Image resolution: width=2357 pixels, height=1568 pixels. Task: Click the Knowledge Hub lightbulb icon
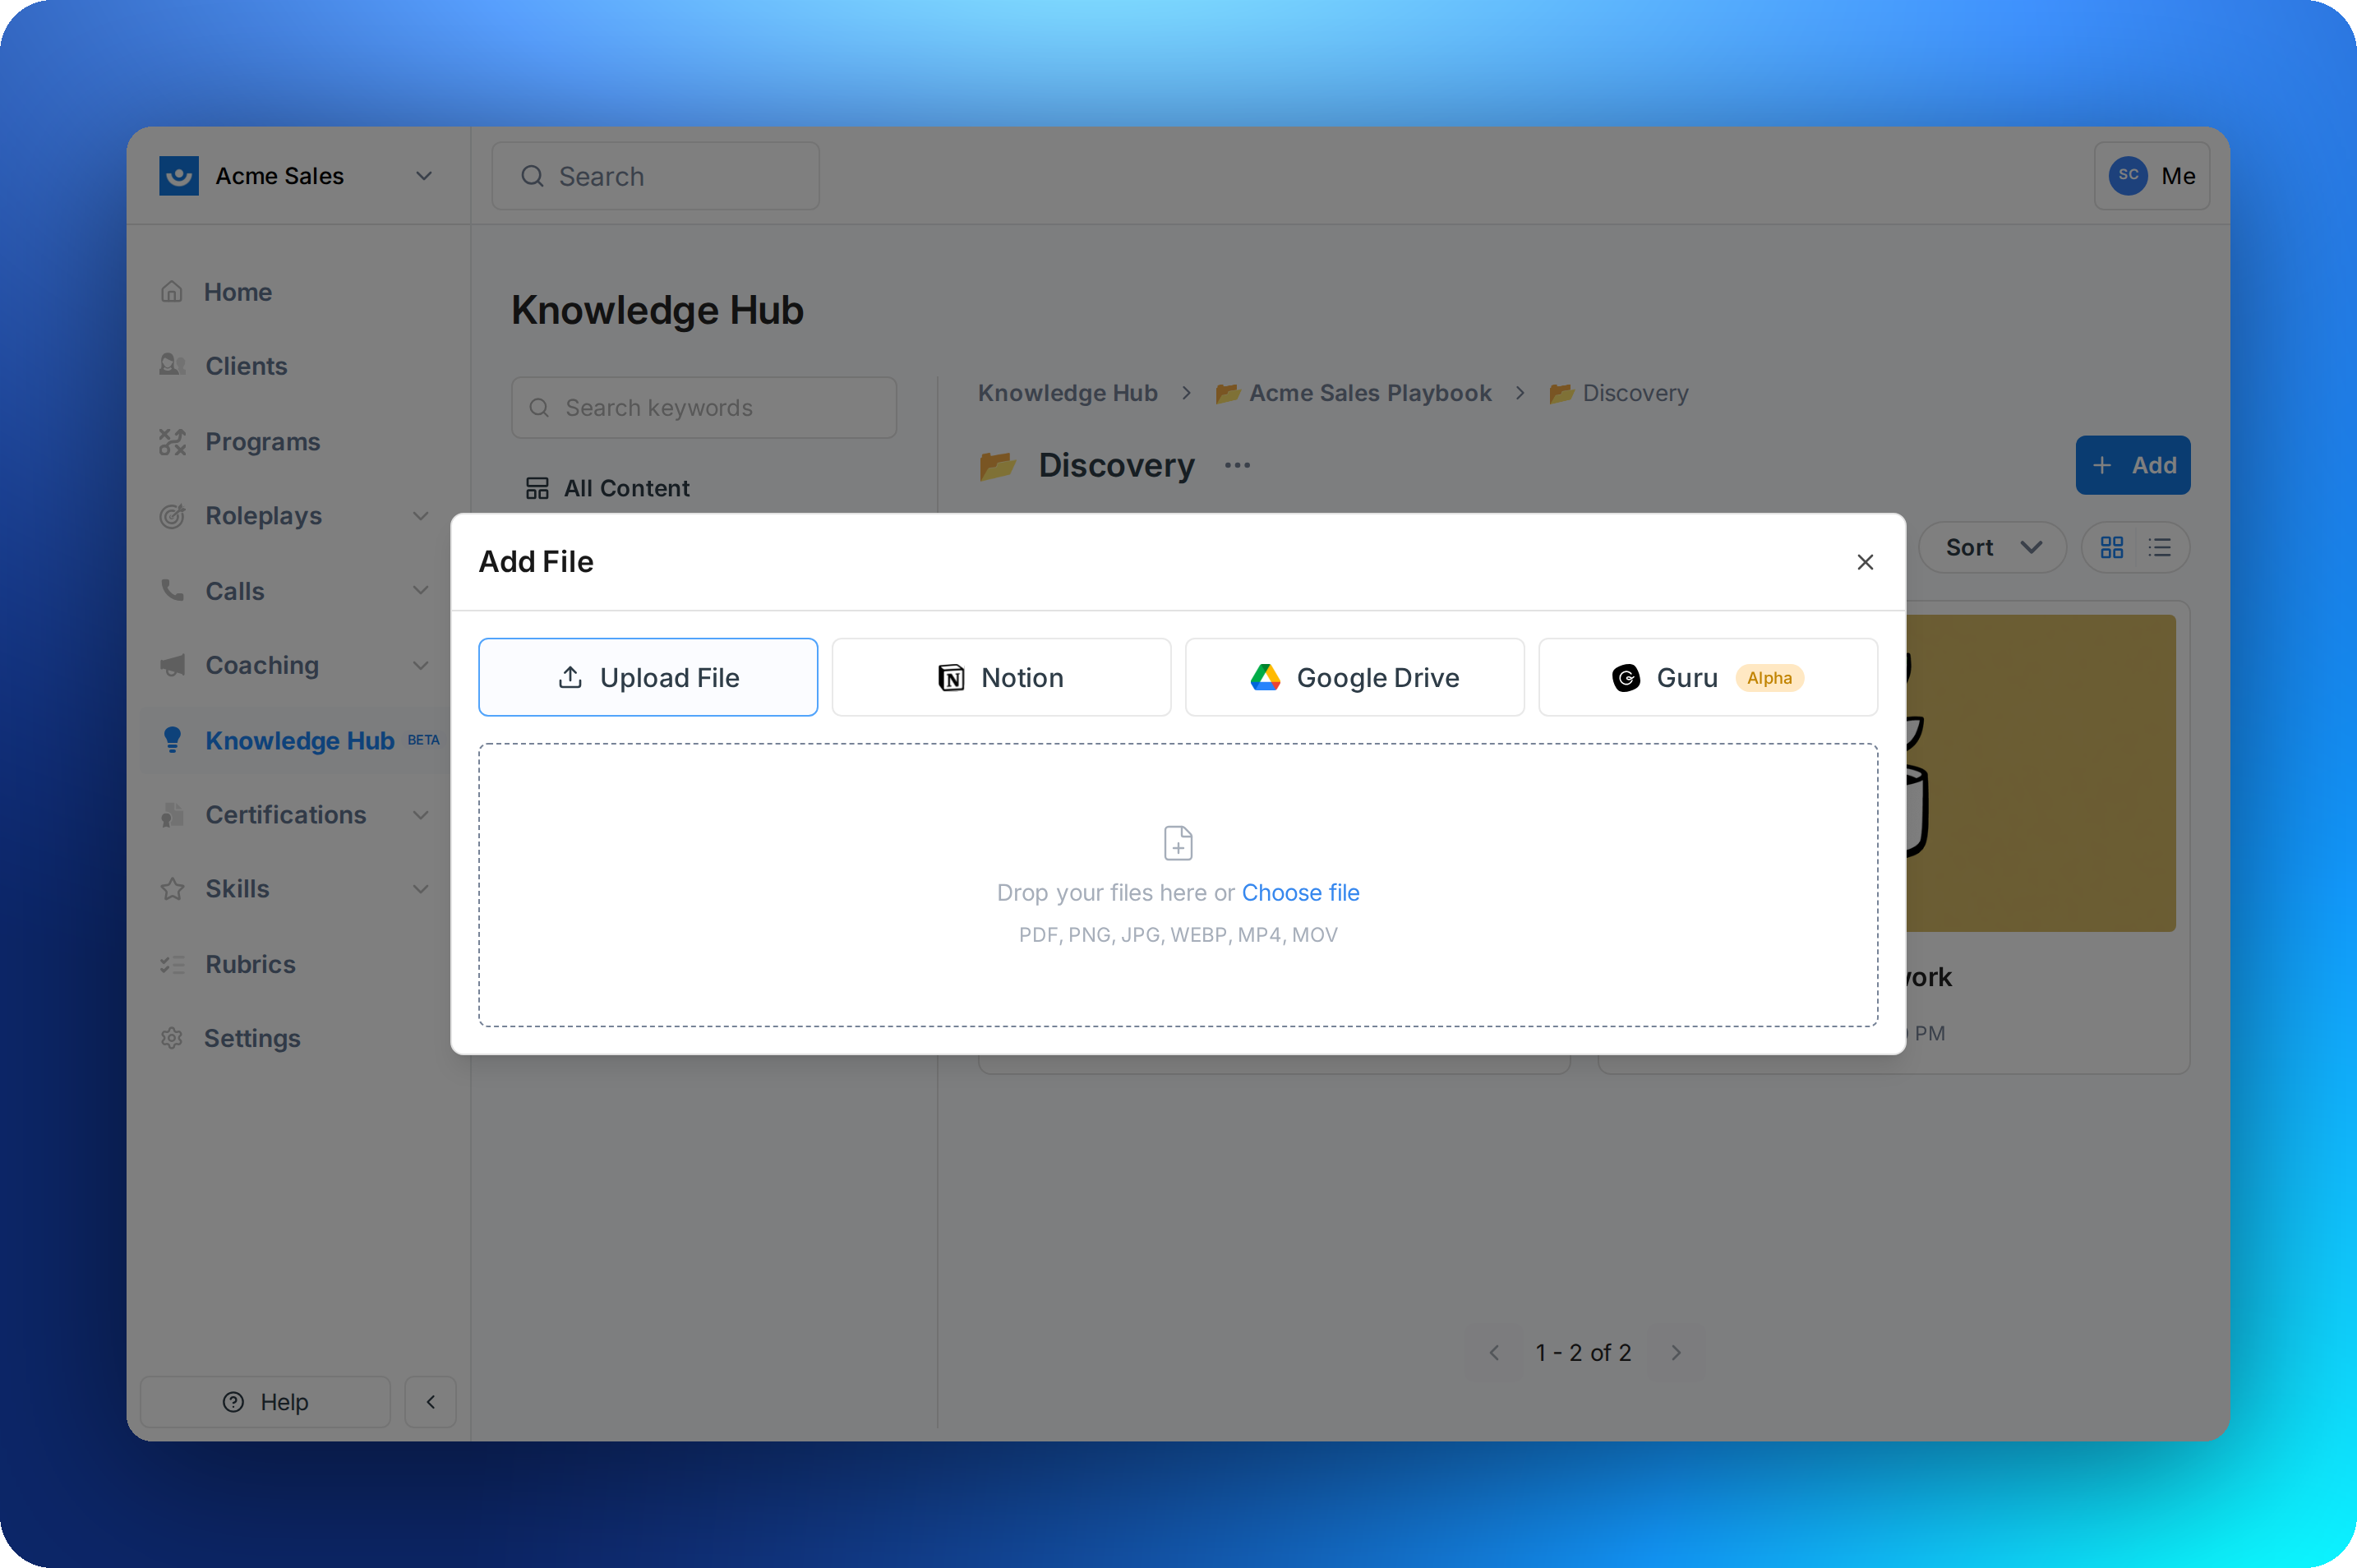172,739
